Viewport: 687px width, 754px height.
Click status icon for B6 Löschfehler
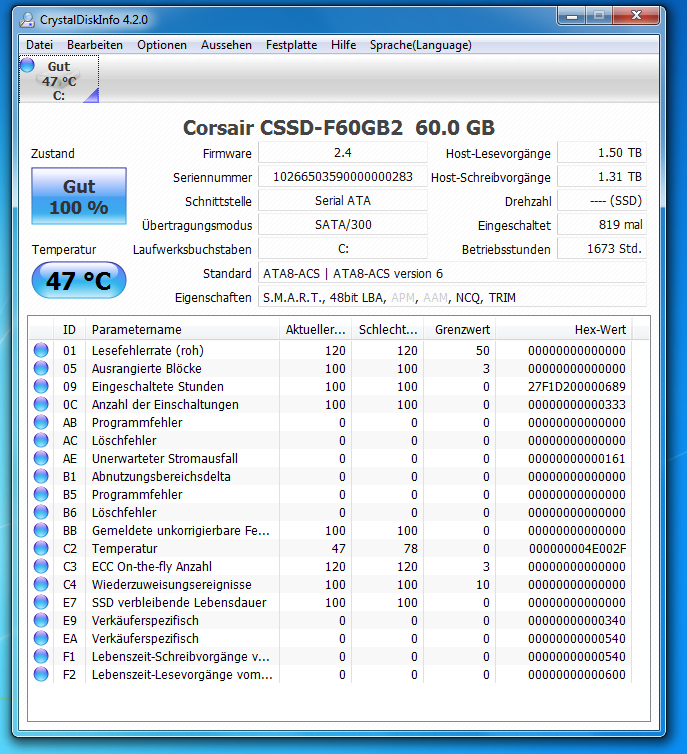pyautogui.click(x=41, y=512)
